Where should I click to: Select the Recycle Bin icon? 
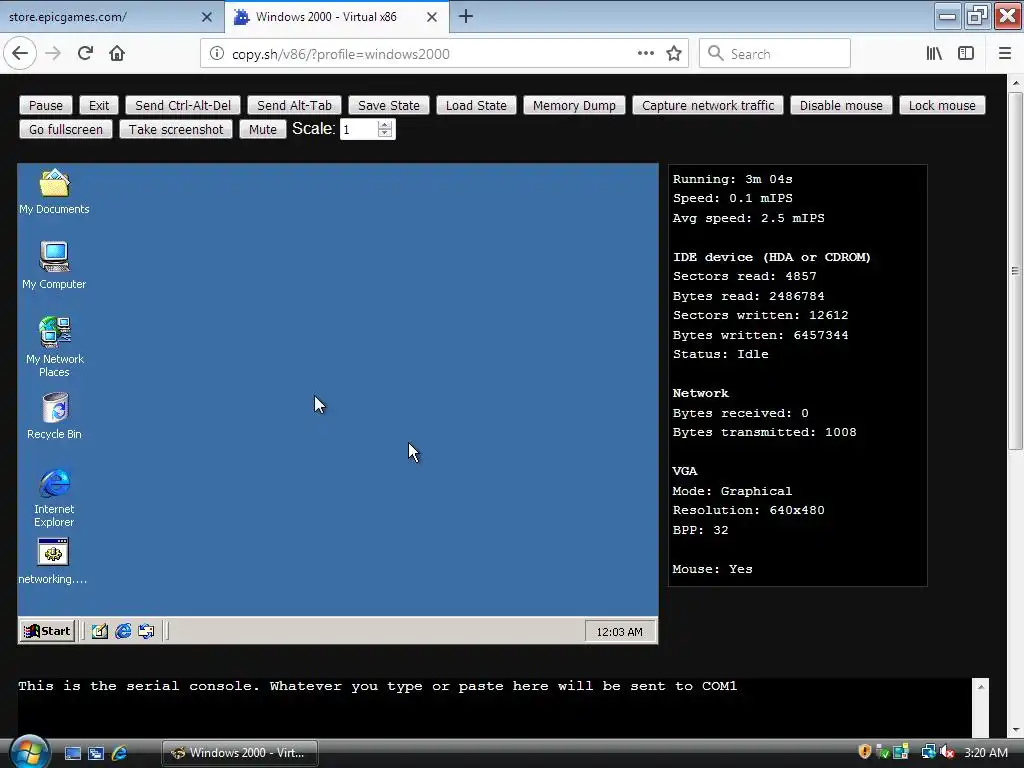[55, 416]
